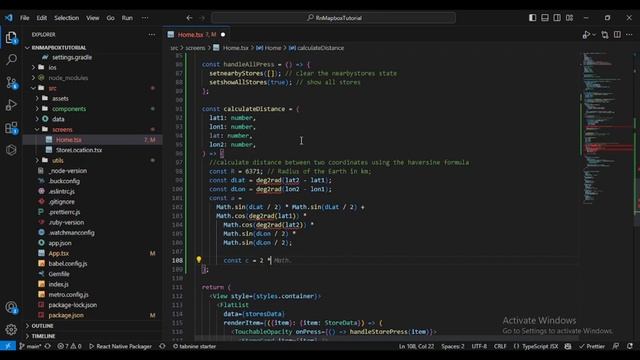640x360 pixels.
Task: Open errors and warnings count in status bar
Action: pos(69,346)
